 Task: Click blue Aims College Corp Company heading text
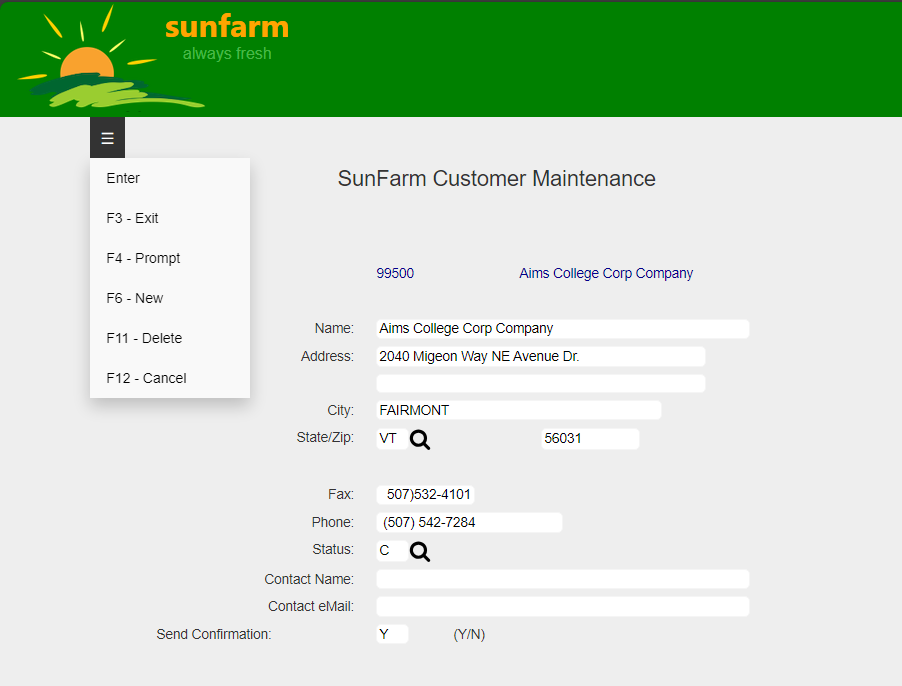[x=606, y=273]
